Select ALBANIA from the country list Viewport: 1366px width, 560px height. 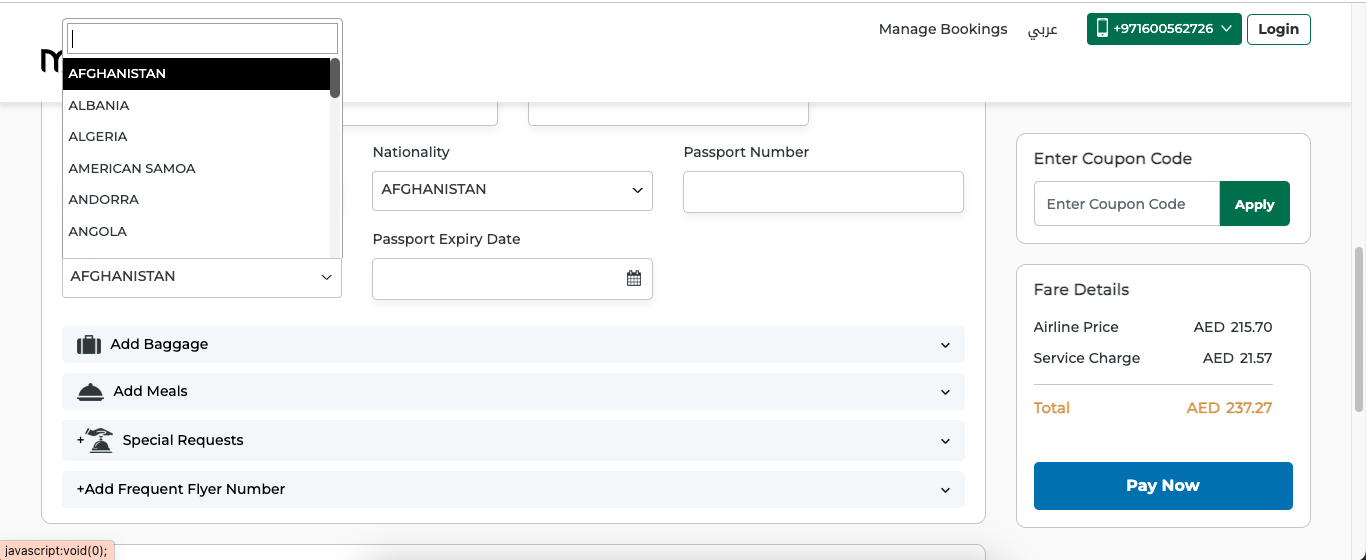point(99,105)
